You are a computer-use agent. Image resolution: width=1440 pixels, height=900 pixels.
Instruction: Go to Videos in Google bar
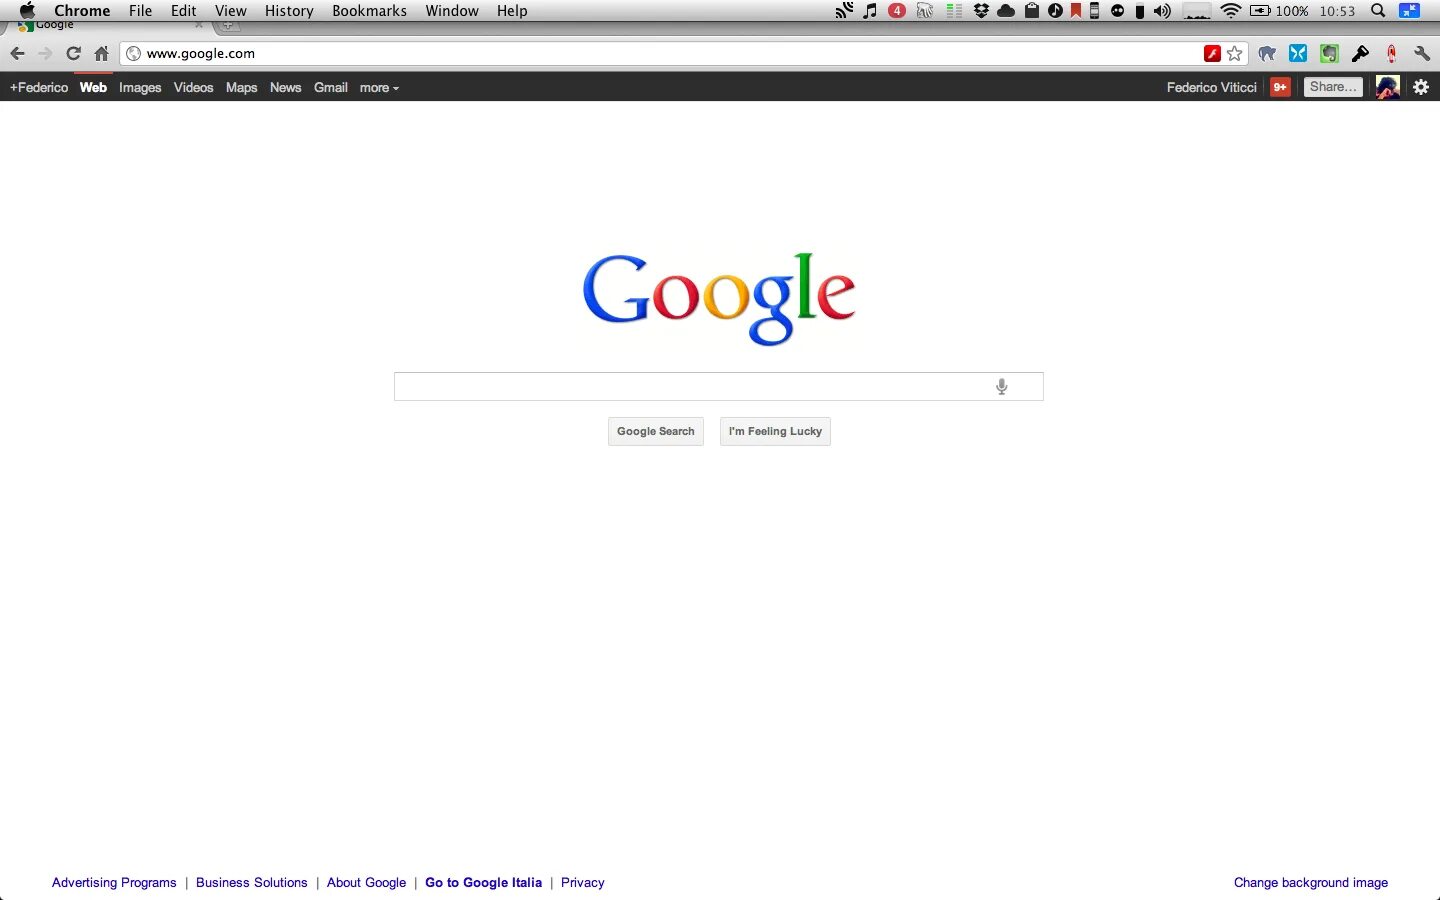point(193,88)
